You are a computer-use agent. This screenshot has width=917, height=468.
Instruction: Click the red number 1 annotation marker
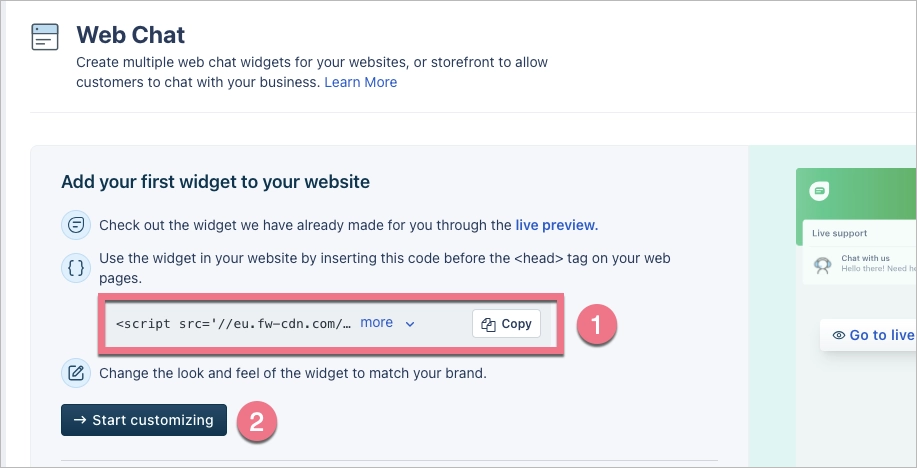598,324
